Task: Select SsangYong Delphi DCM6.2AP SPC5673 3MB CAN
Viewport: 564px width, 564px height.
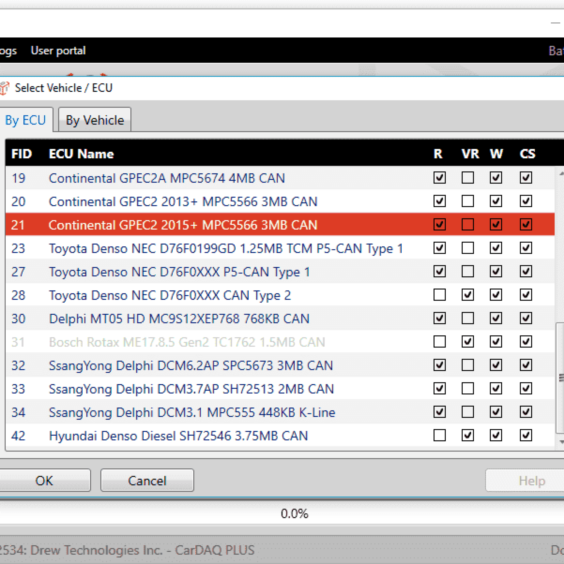Action: (280, 365)
